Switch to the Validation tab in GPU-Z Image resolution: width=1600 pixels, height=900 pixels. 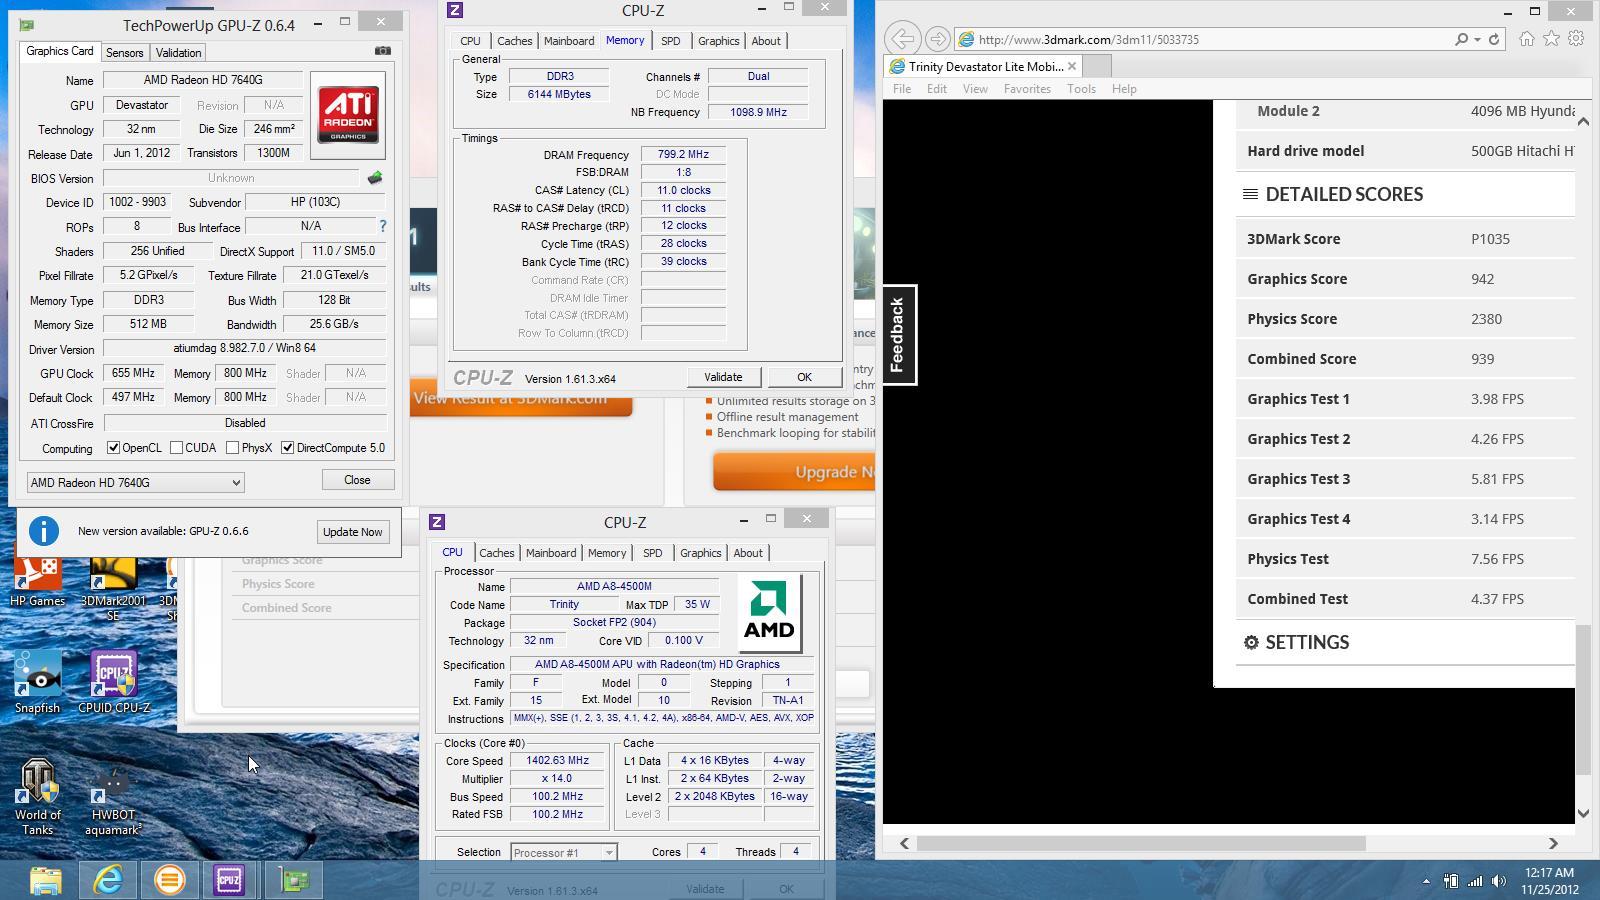[x=178, y=52]
